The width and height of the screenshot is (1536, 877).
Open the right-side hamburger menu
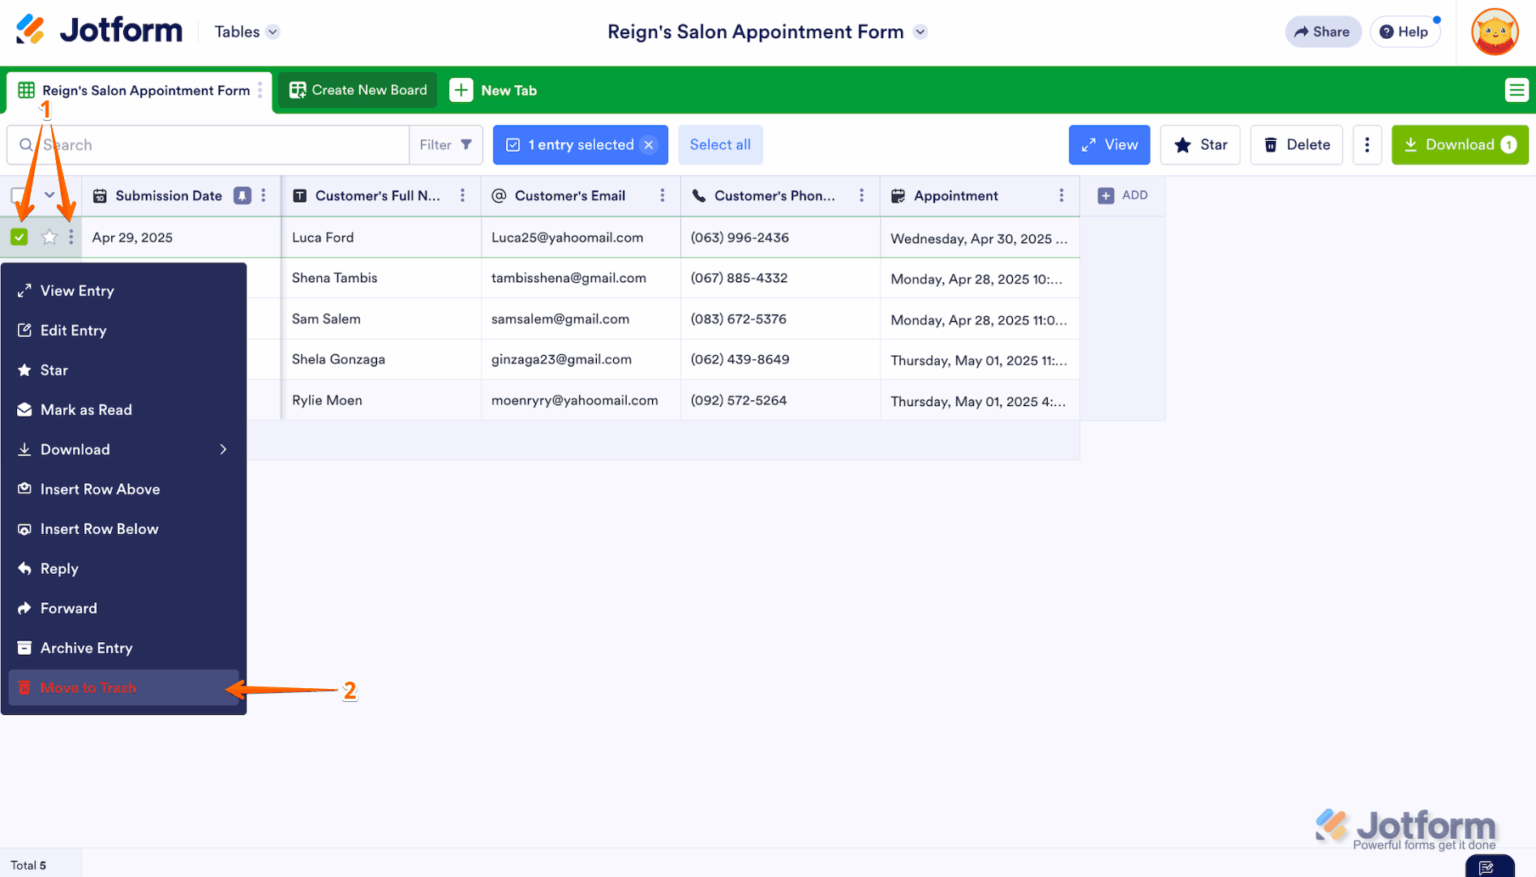click(1516, 90)
